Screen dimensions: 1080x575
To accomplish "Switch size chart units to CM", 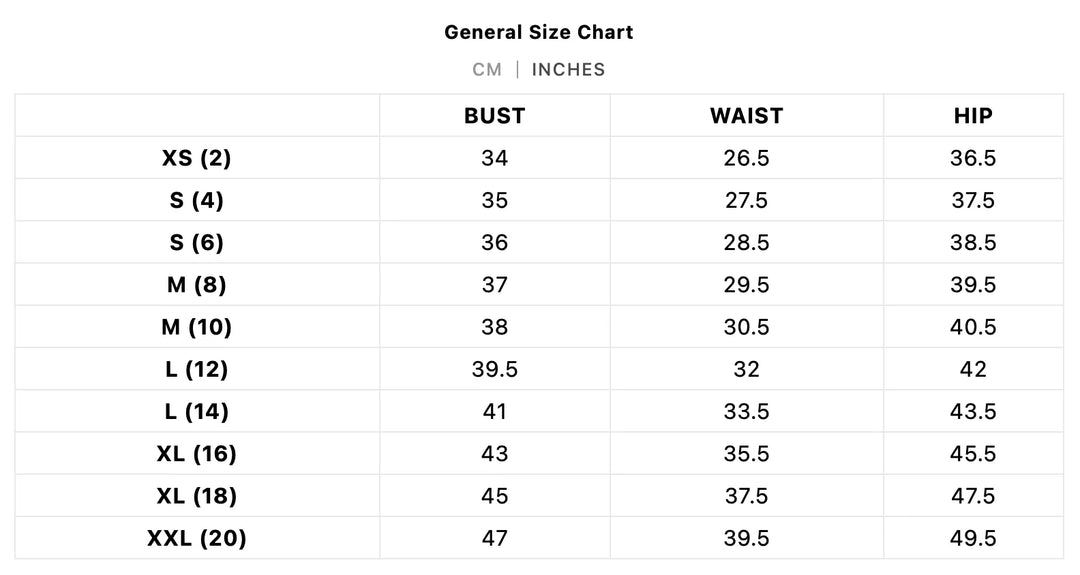I will pos(487,69).
